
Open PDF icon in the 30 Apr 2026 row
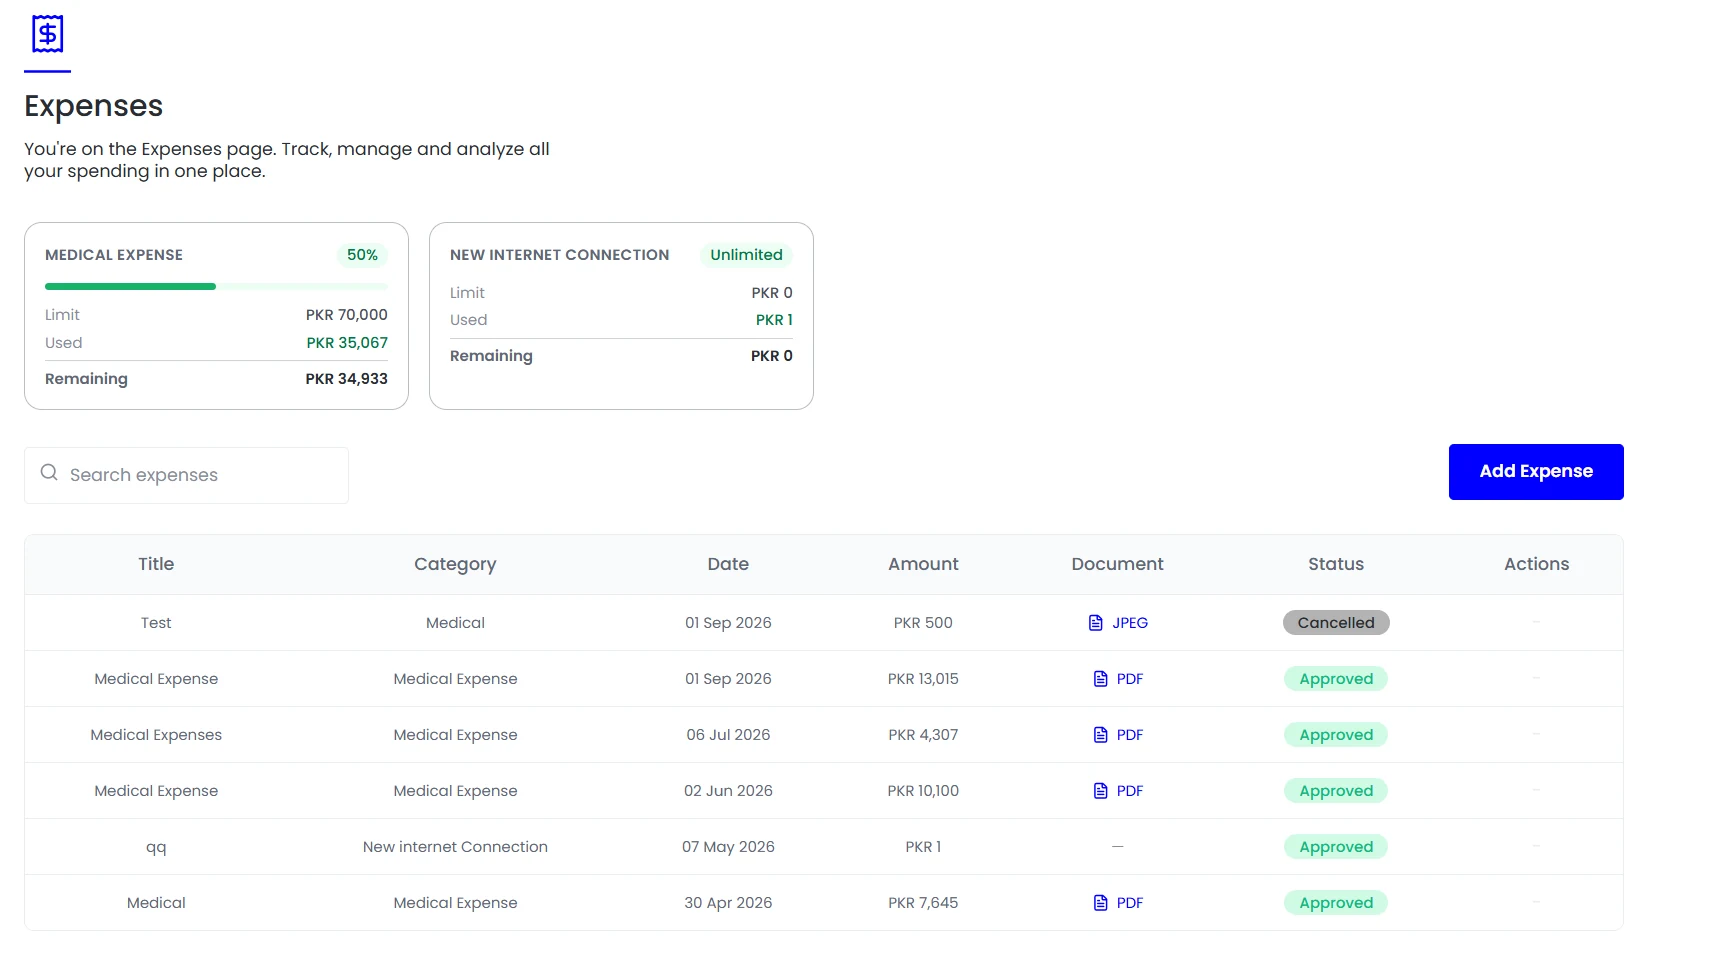[x=1101, y=903]
